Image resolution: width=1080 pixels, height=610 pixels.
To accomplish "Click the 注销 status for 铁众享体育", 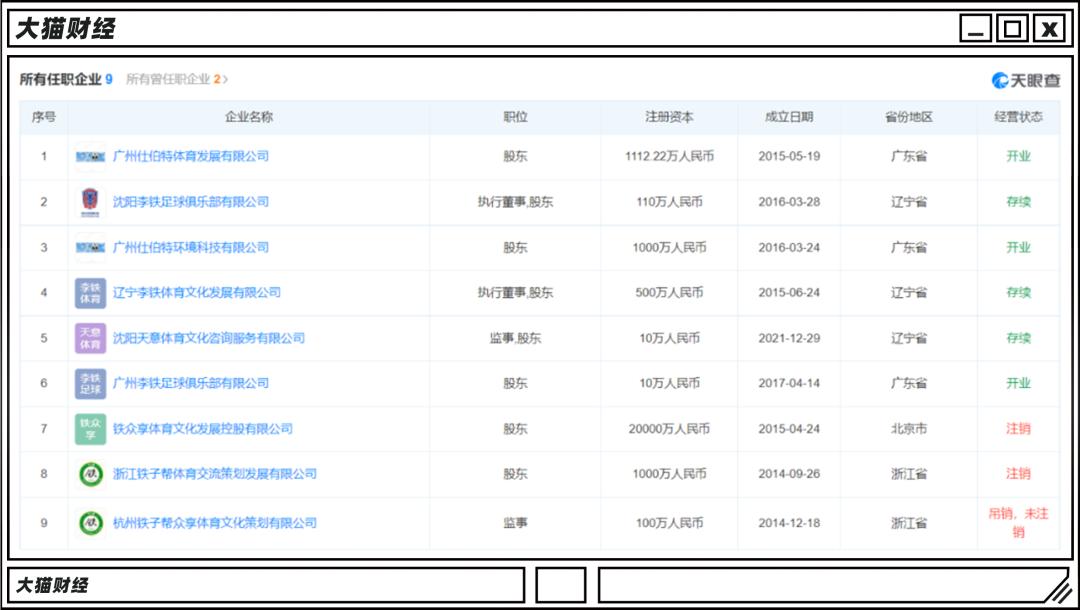I will pos(1018,428).
